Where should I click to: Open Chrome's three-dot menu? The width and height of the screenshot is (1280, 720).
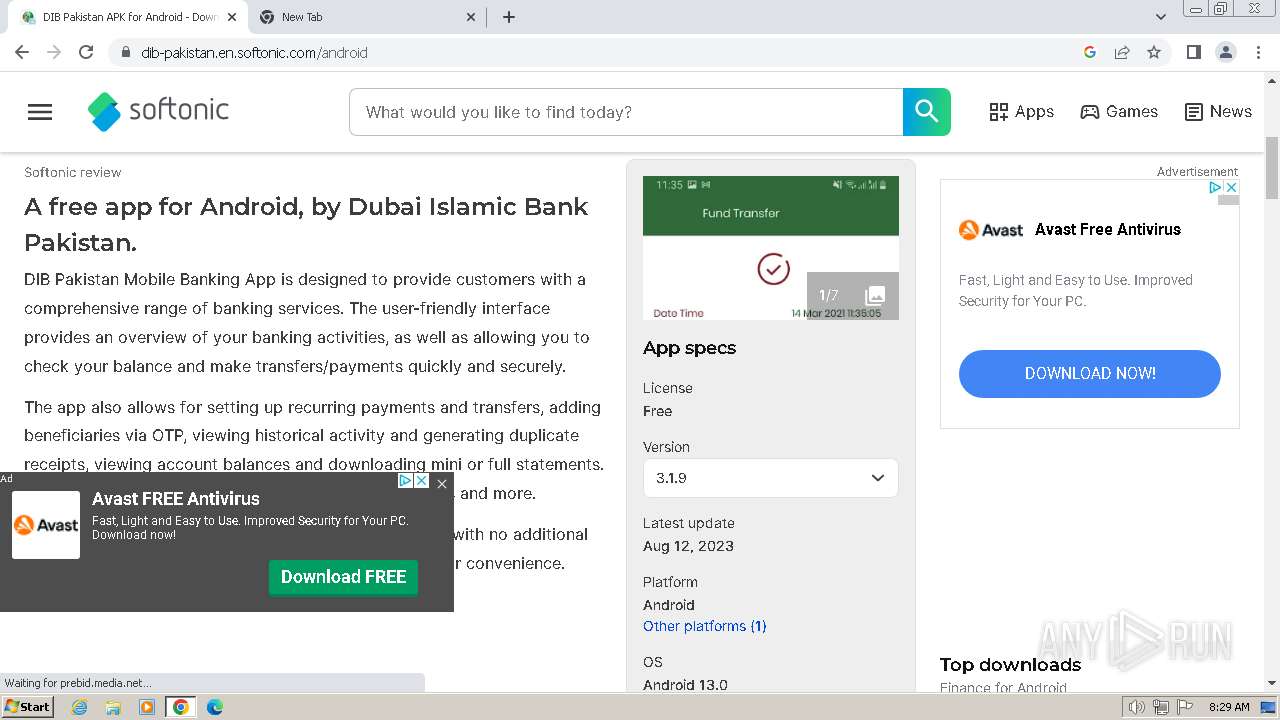(1258, 52)
